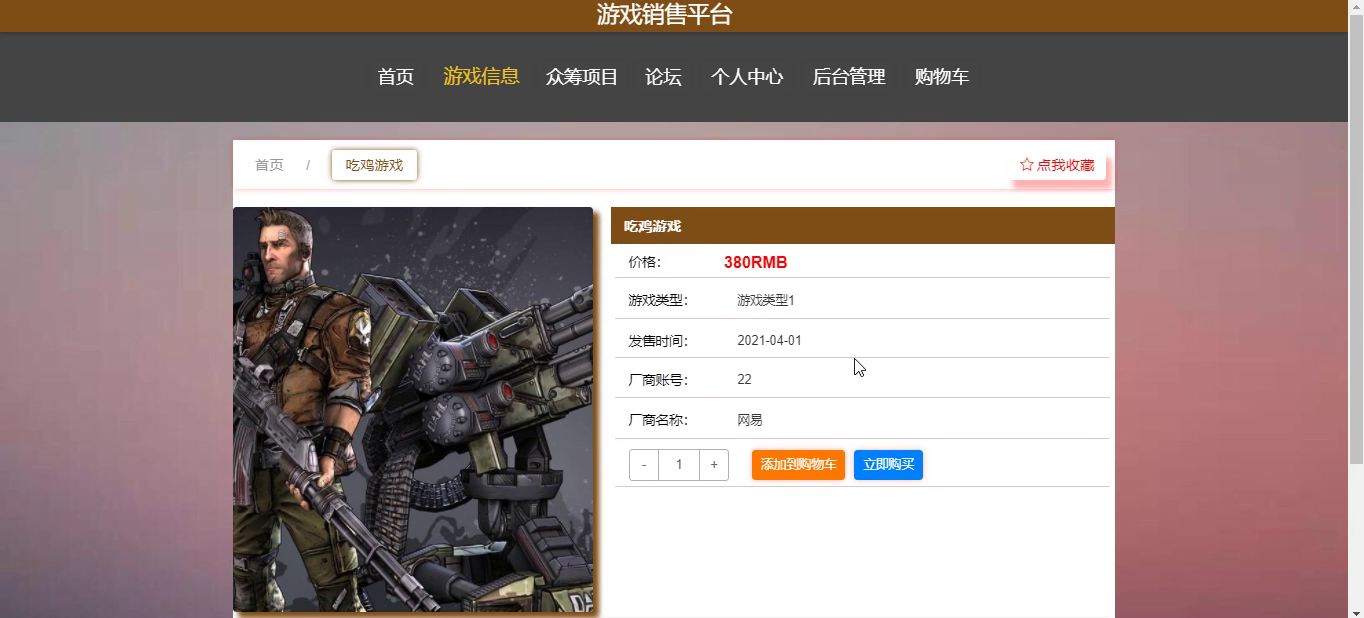
Task: Open 后台管理 from the navigation bar
Action: [849, 77]
